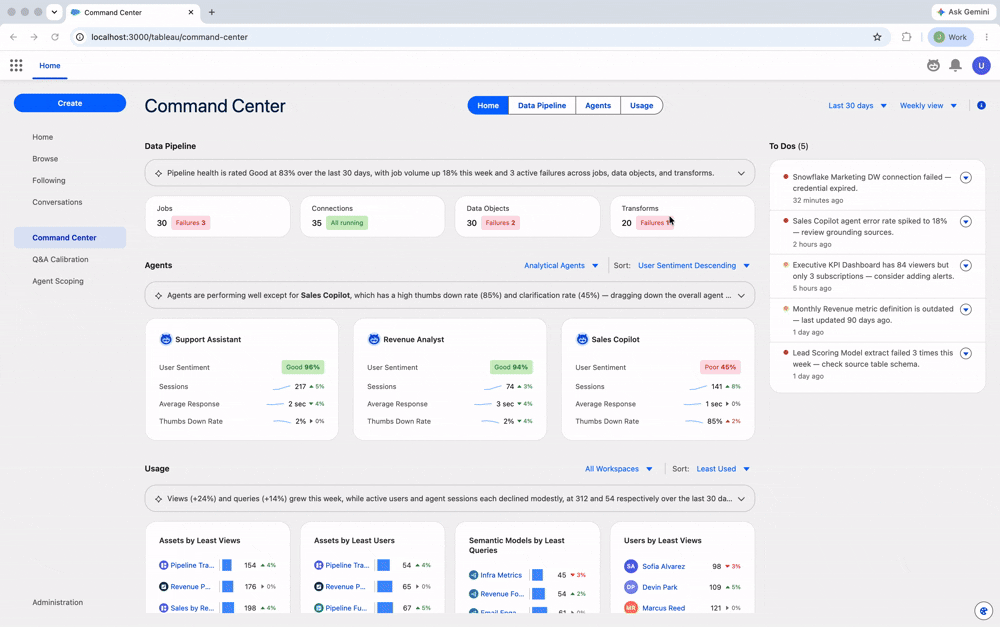Screen dimensions: 1000x627
Task: Open the agent astro icon in header
Action: click(x=933, y=65)
